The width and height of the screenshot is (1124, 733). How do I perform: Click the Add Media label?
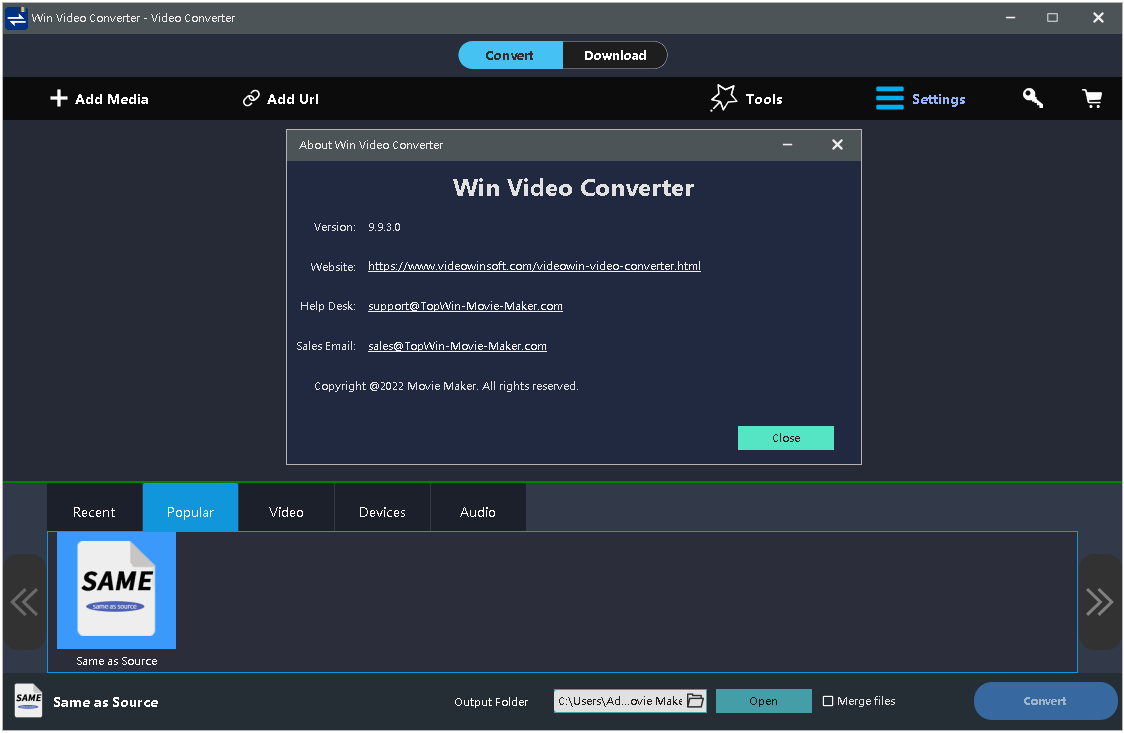click(112, 99)
